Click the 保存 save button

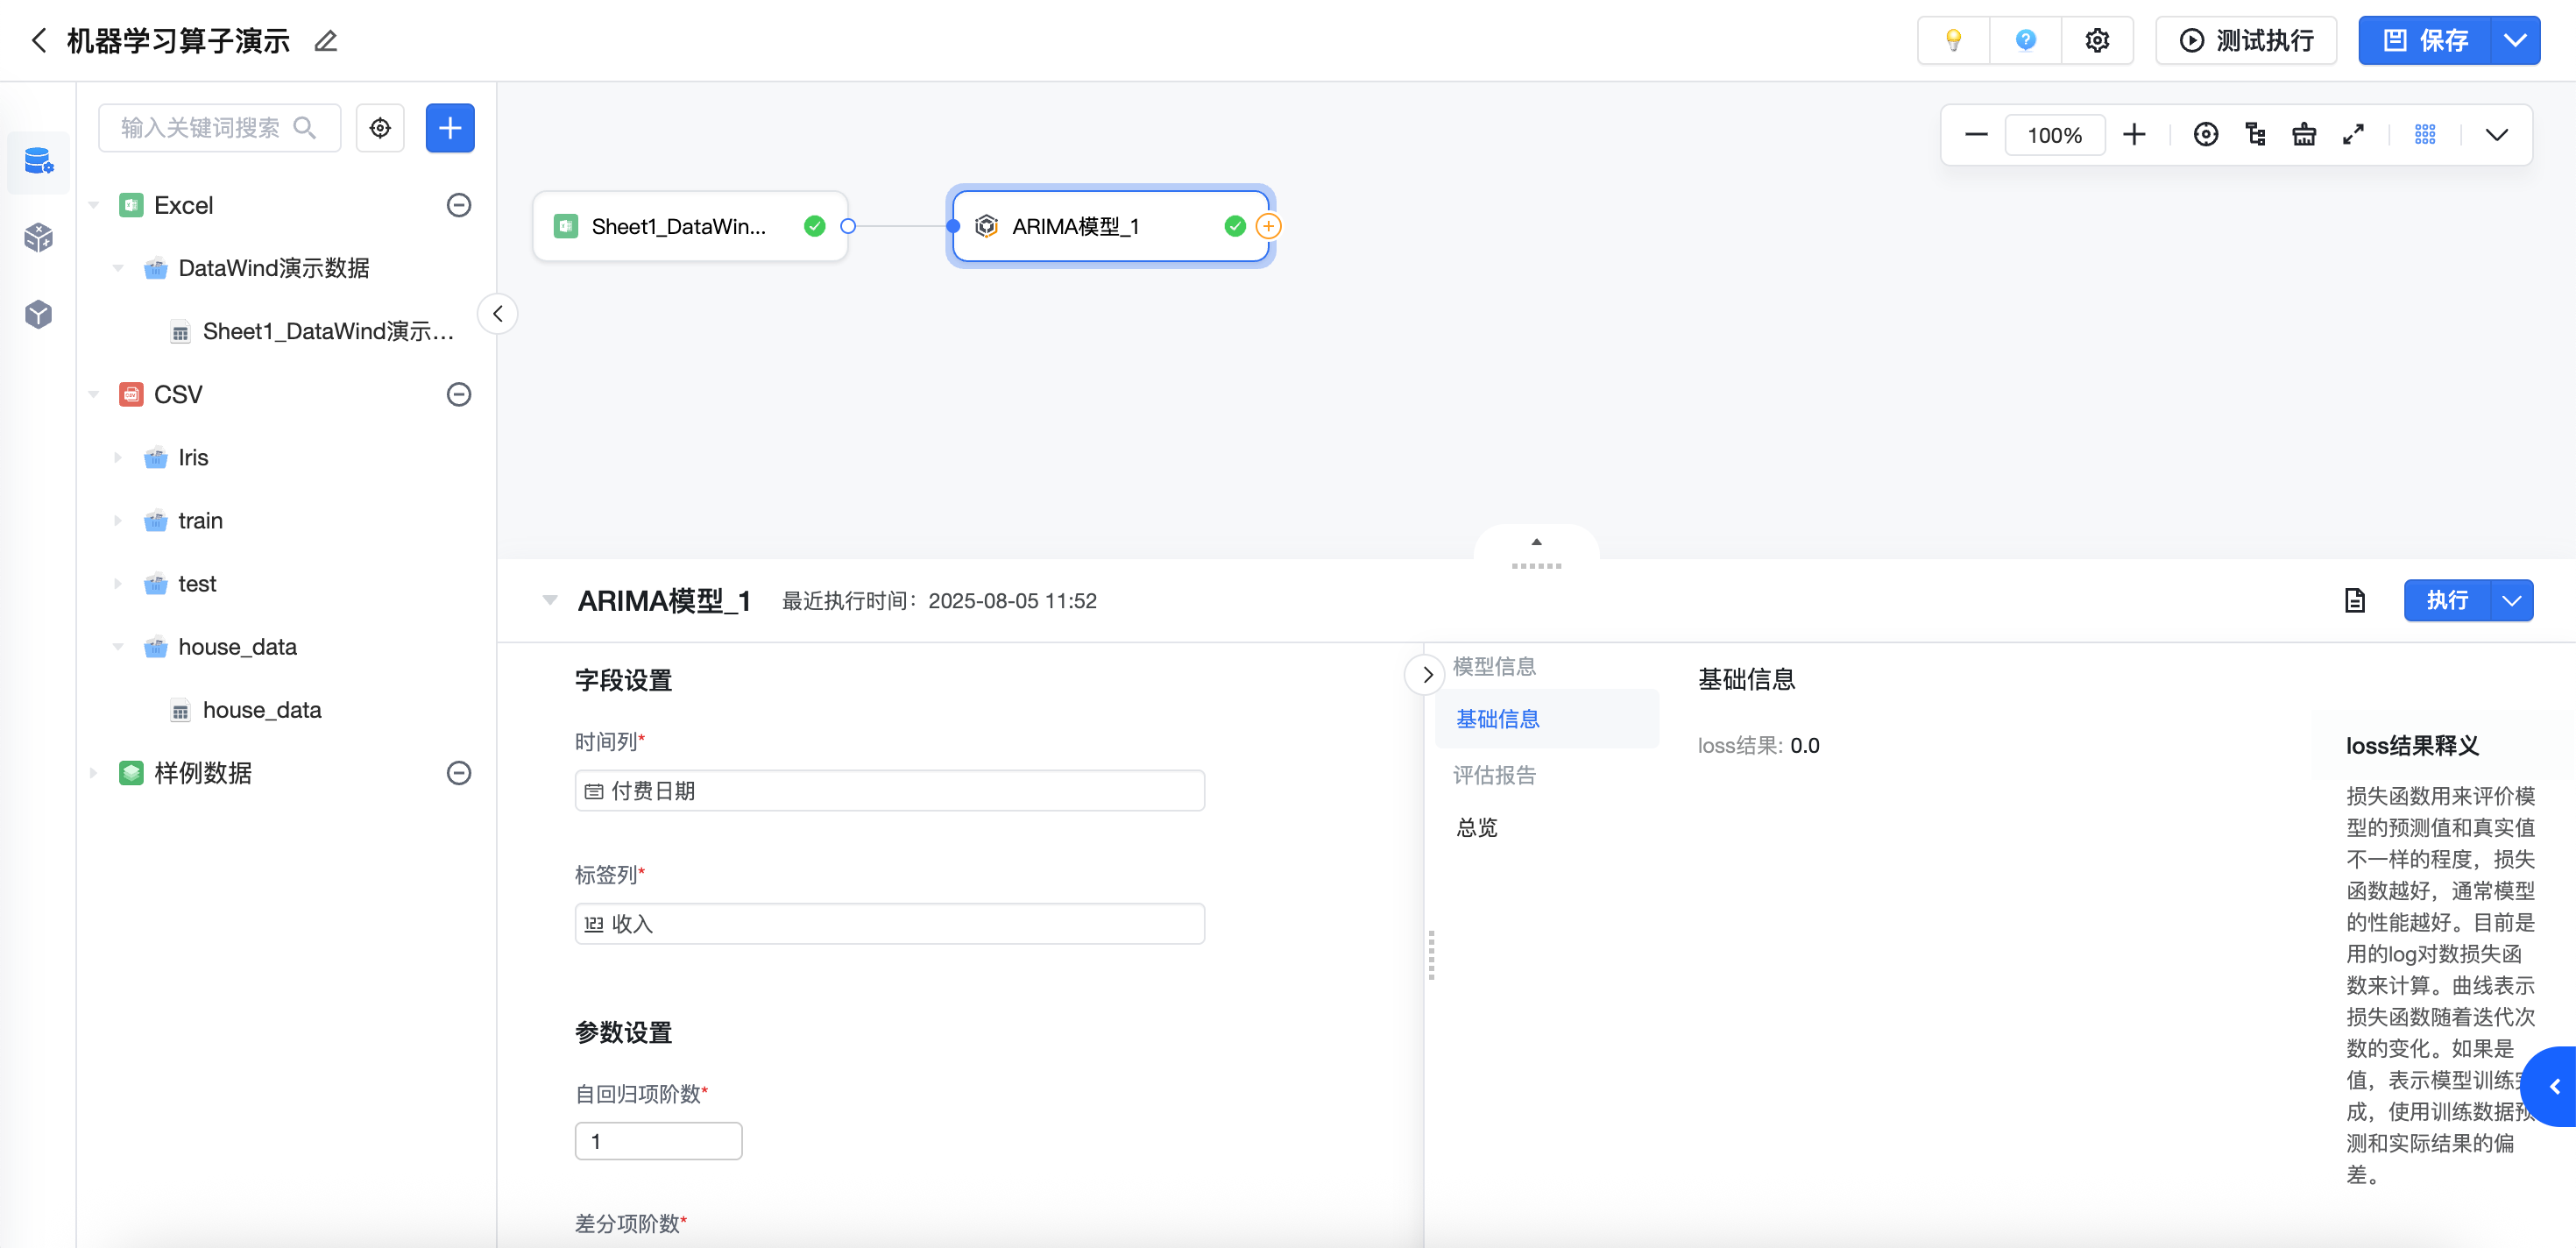pos(2425,41)
